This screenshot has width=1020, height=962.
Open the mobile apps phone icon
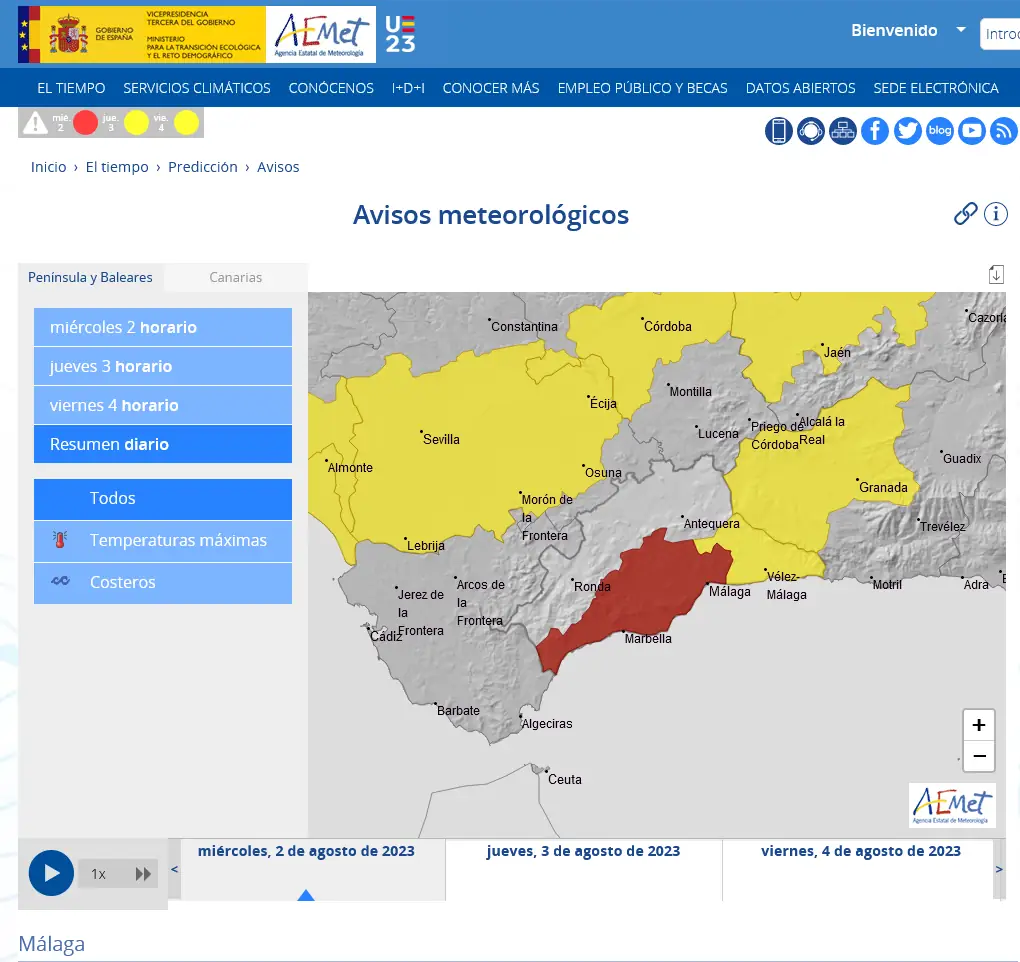[x=779, y=131]
